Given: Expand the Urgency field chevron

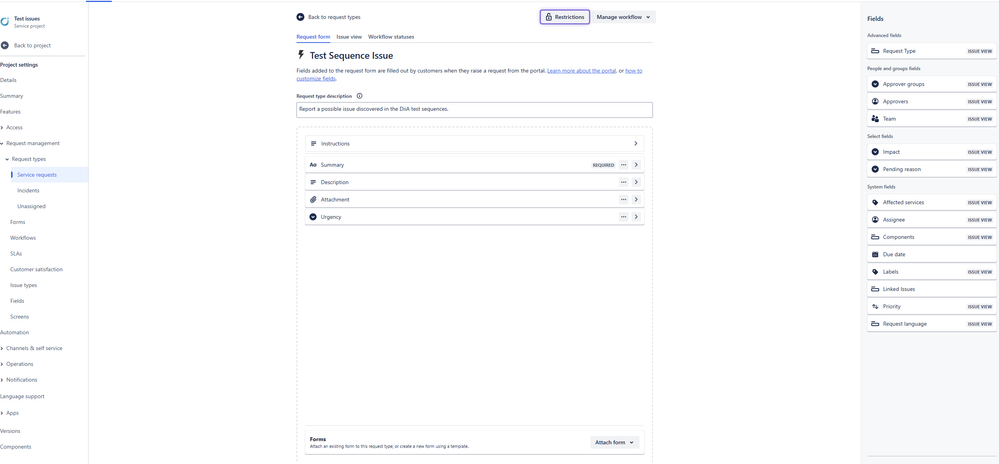Looking at the screenshot, I should (x=636, y=217).
